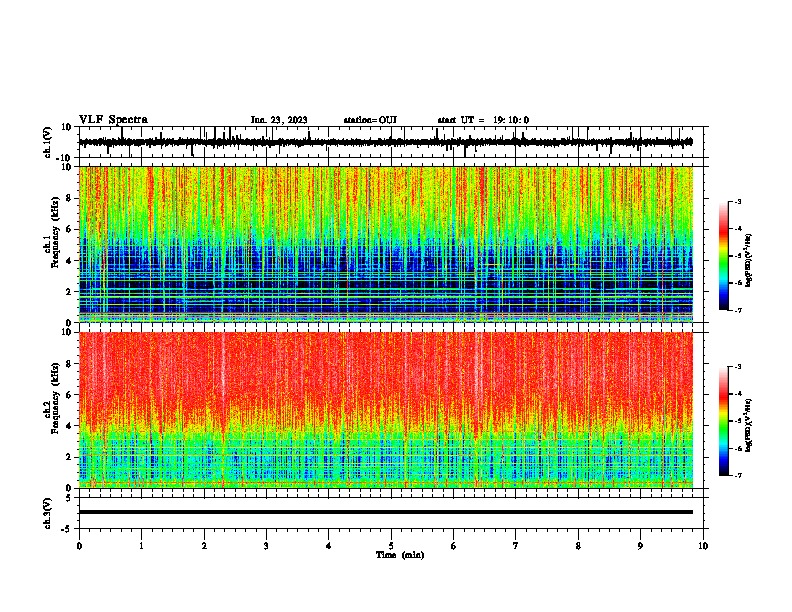Click the ch.2 spectrogram color scale bar
The width and height of the screenshot is (792, 612).
coord(724,421)
